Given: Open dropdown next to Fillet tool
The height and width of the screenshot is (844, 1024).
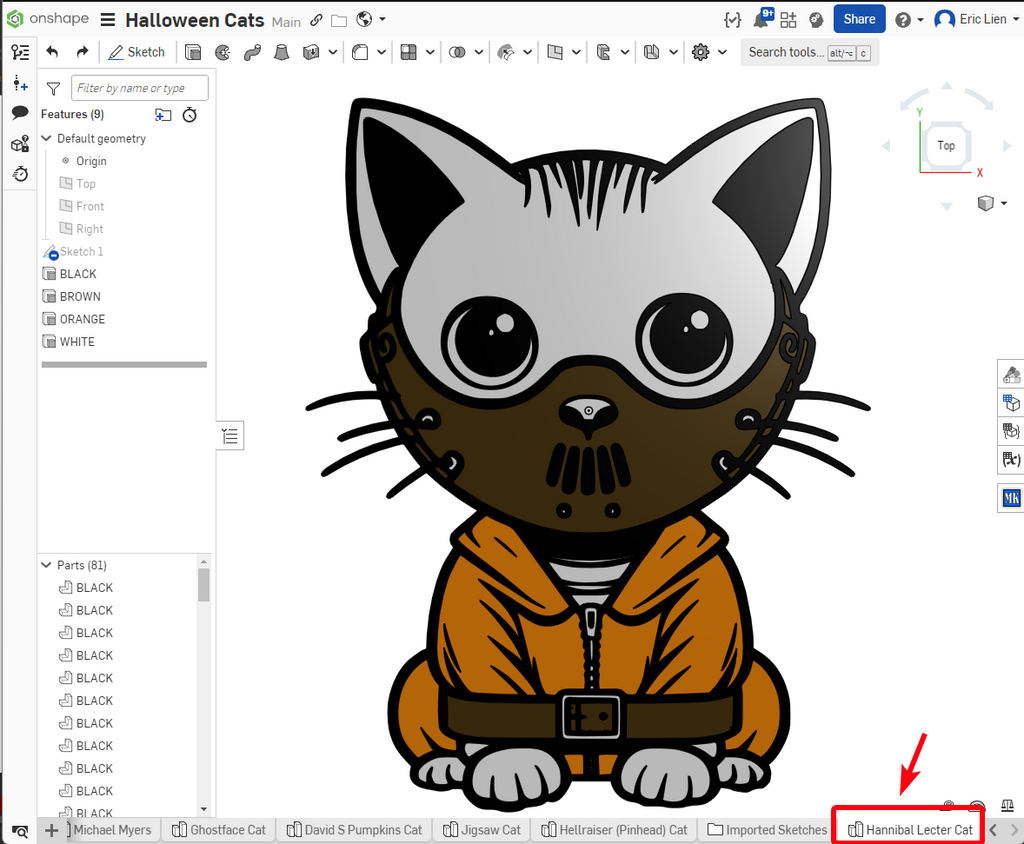Looking at the screenshot, I should pyautogui.click(x=381, y=52).
